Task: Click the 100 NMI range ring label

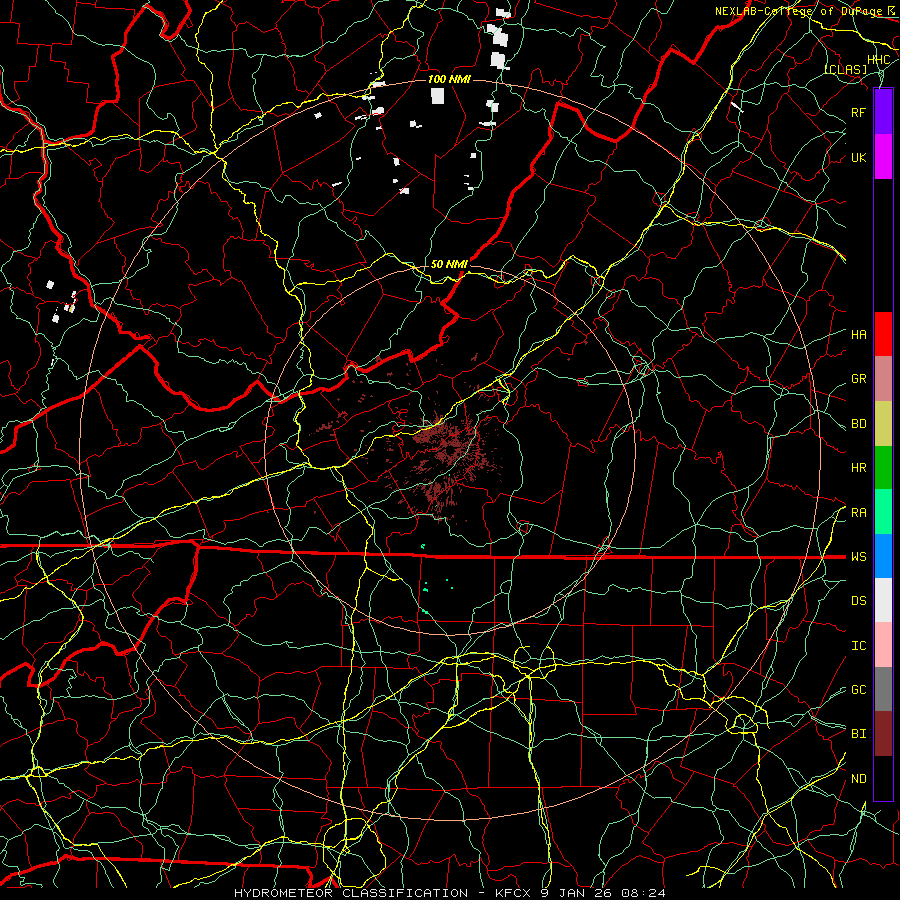Action: click(x=449, y=79)
